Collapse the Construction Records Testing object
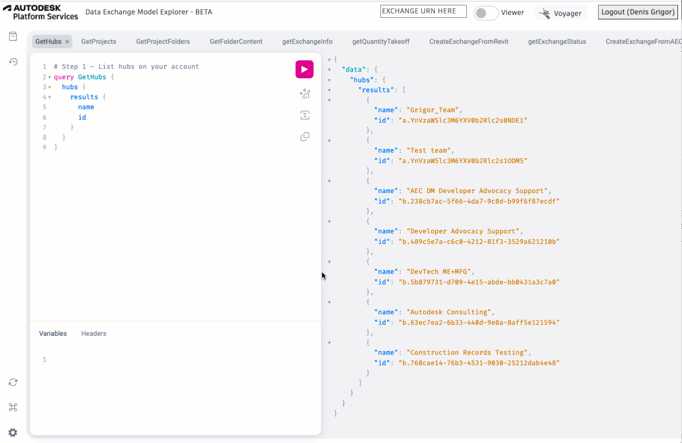 point(329,343)
